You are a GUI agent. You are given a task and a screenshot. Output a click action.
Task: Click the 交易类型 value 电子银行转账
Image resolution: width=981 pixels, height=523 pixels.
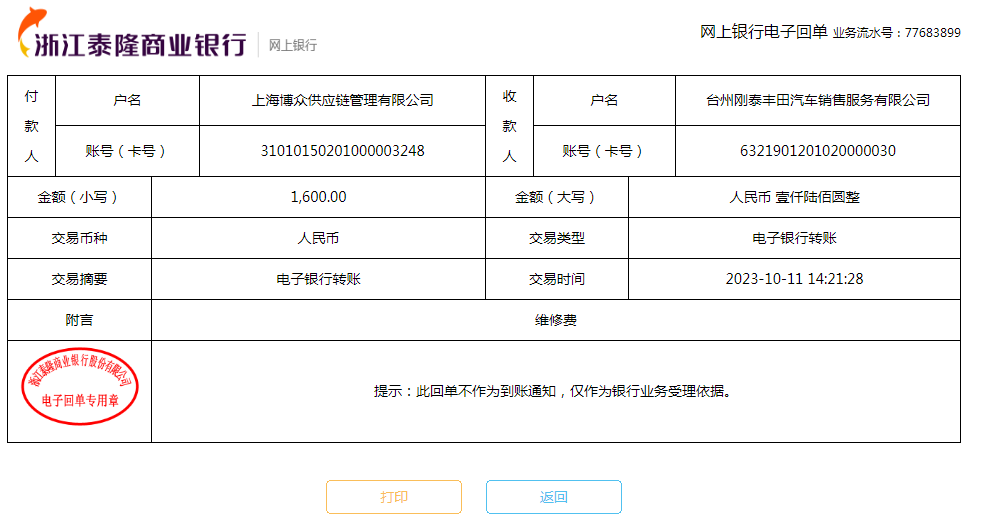click(x=794, y=238)
